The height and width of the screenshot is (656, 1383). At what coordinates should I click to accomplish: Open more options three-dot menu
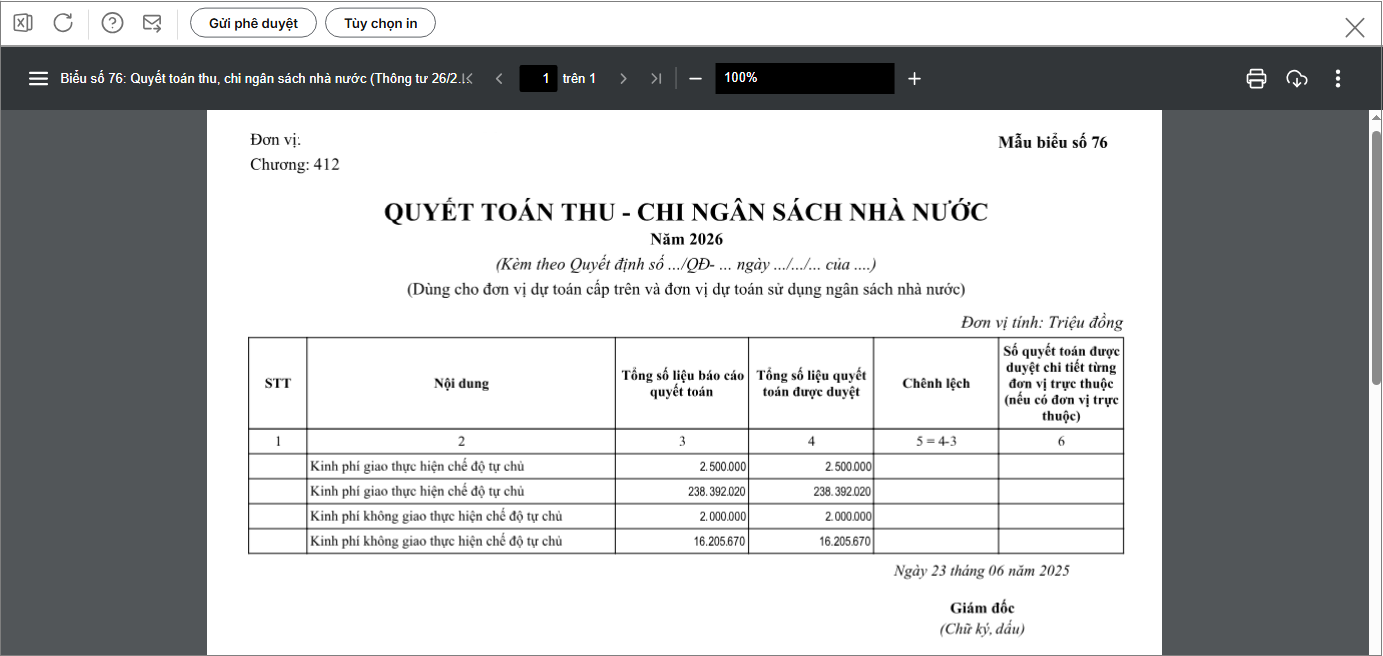pyautogui.click(x=1338, y=78)
